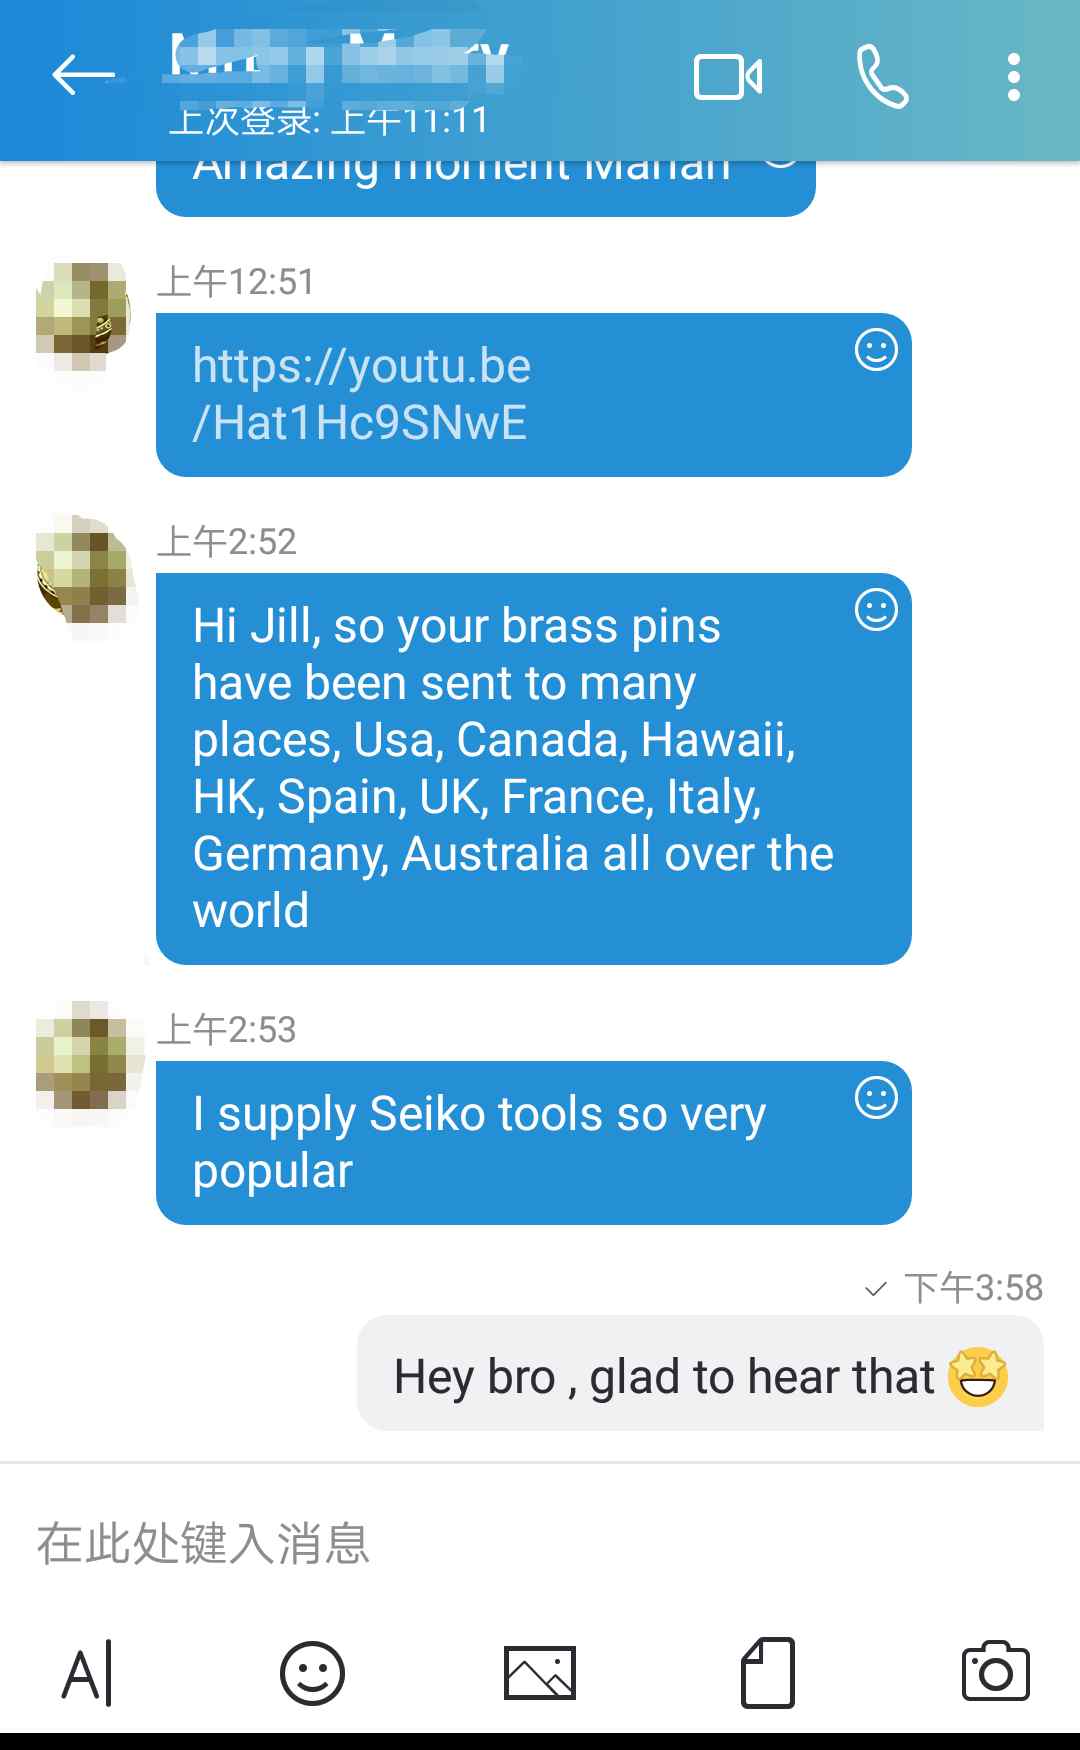Viewport: 1080px width, 1750px height.
Task: Open the youtu.be video link
Action: (361, 394)
